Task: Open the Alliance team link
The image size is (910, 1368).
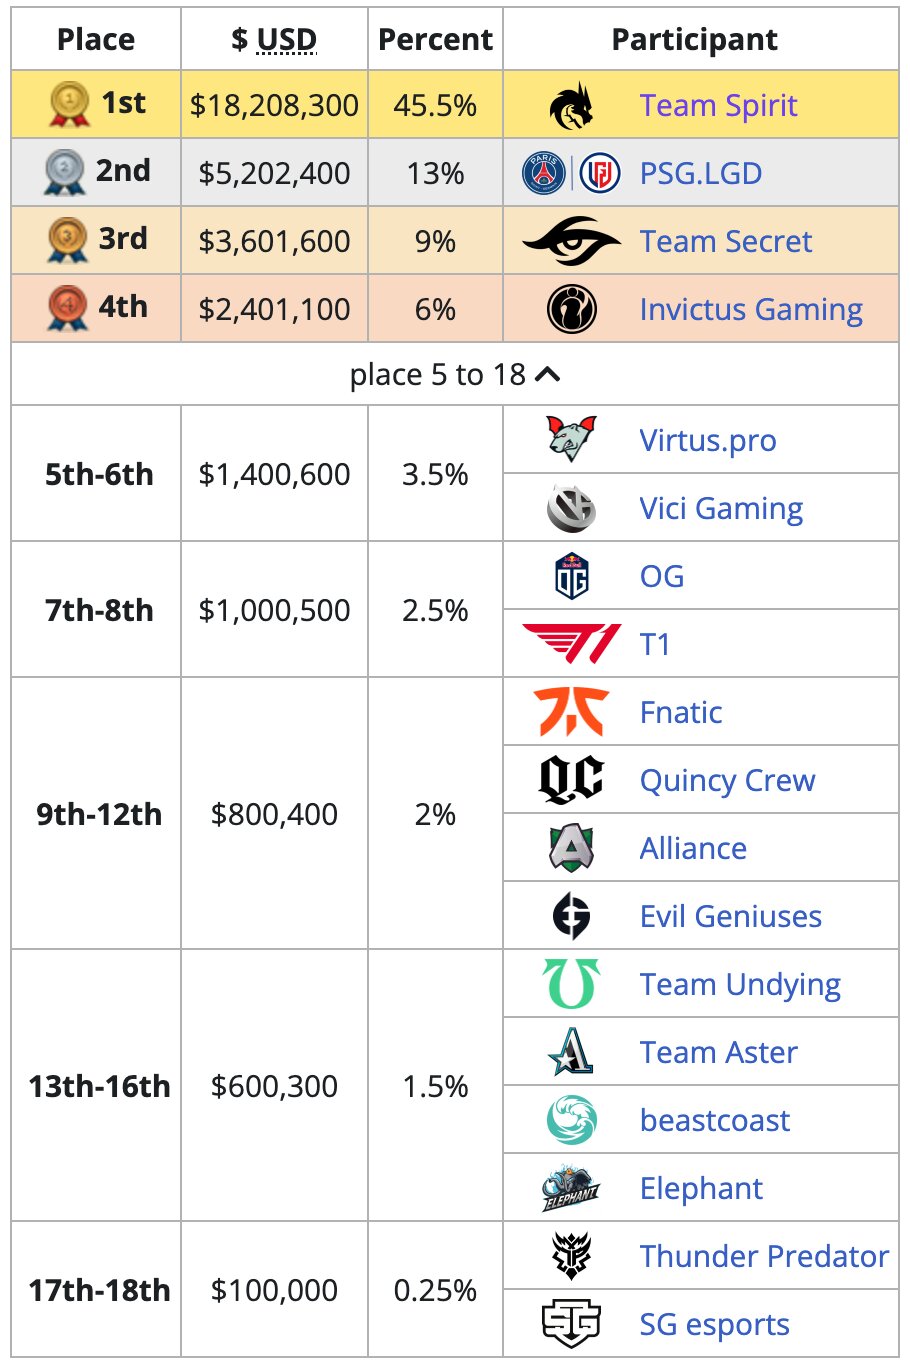Action: (x=693, y=848)
